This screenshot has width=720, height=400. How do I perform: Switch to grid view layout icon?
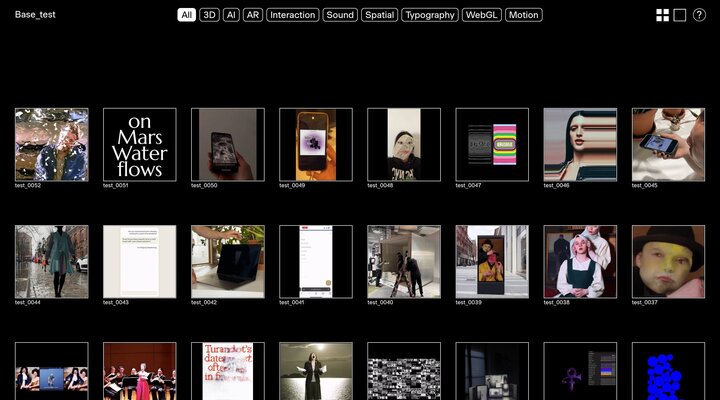click(x=662, y=15)
